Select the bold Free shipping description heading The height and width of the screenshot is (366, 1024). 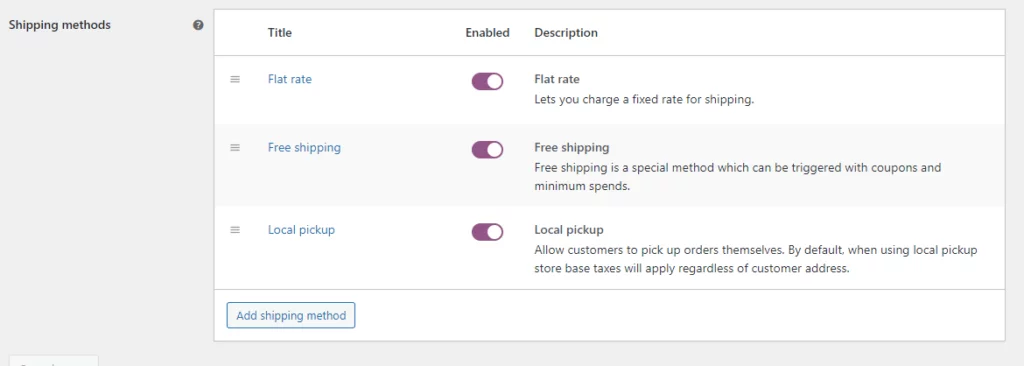(571, 148)
